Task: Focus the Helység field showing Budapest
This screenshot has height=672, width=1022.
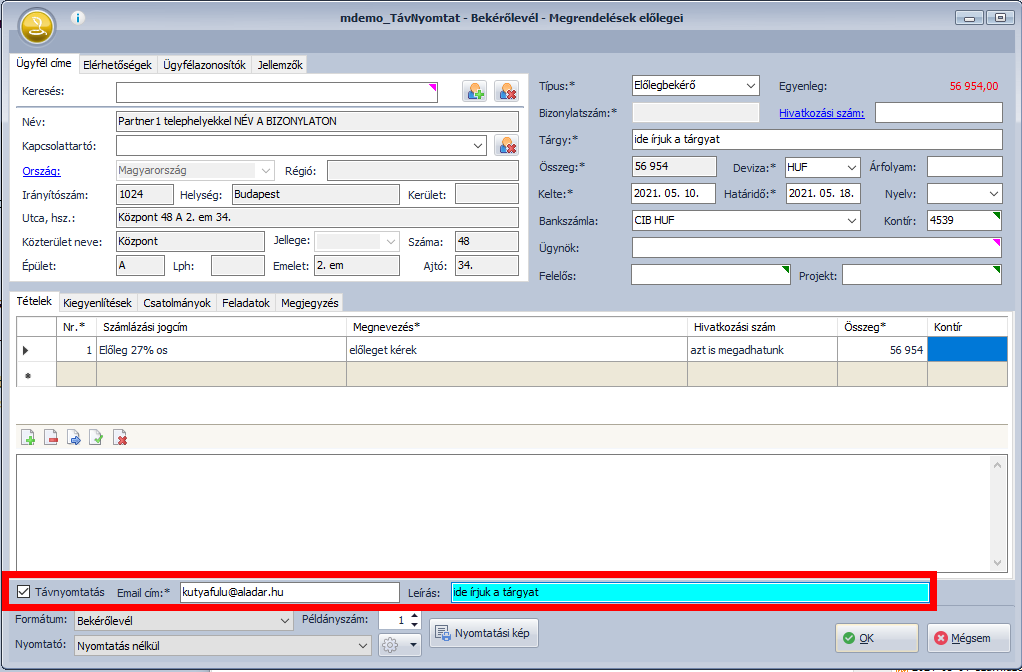Action: point(315,194)
